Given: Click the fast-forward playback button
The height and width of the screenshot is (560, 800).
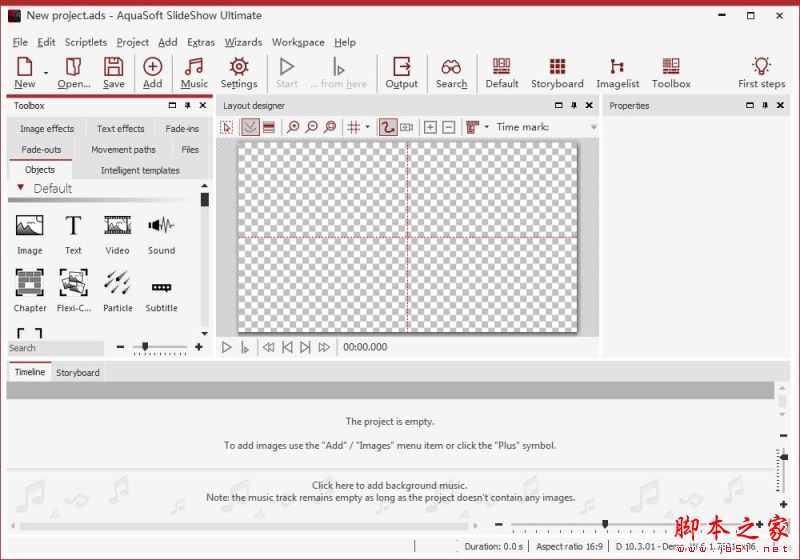Looking at the screenshot, I should click(324, 347).
